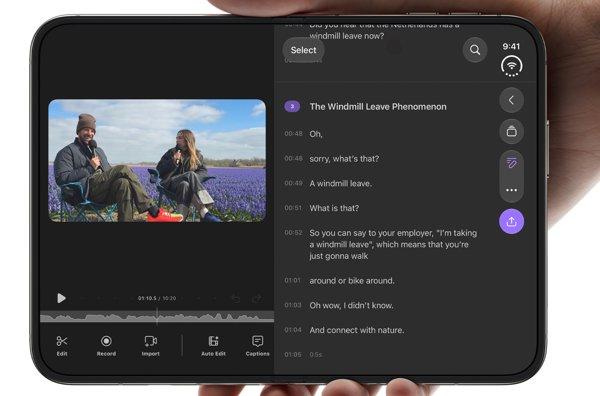Select the line 'What is that?'
Viewport: 600px width, 396px height.
(334, 208)
